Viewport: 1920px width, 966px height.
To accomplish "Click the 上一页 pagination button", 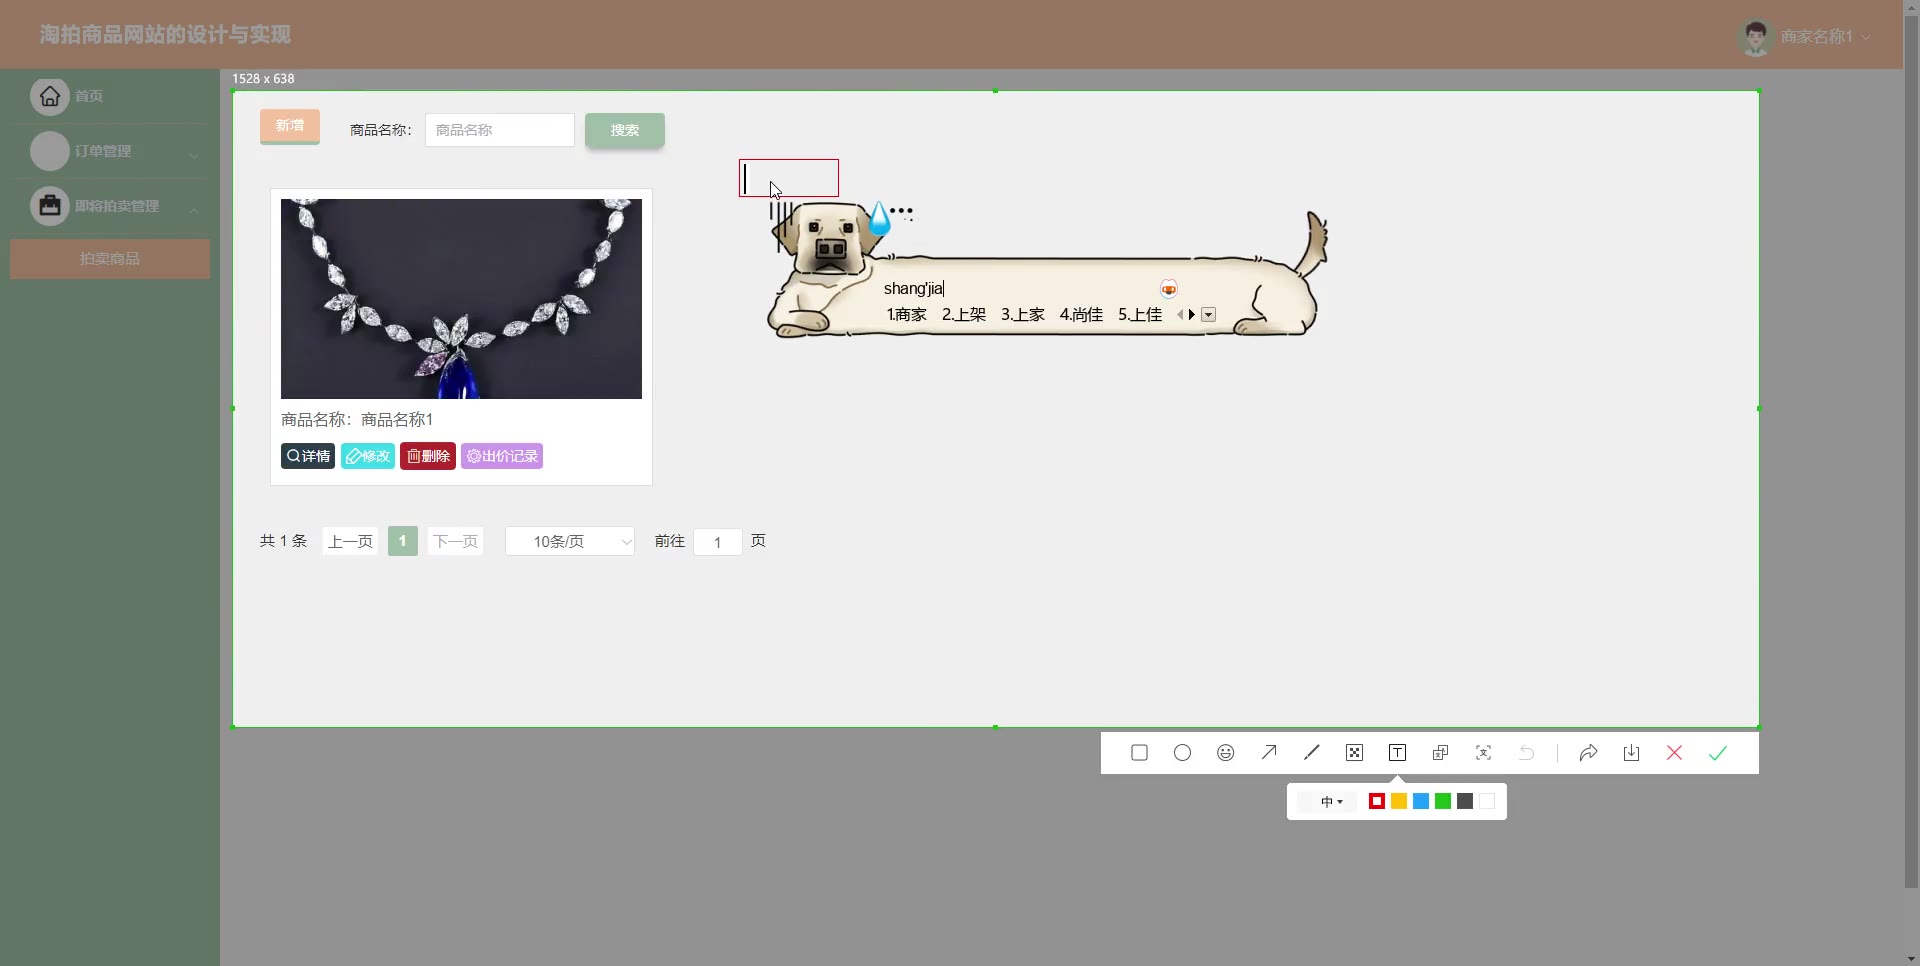I will coord(351,541).
